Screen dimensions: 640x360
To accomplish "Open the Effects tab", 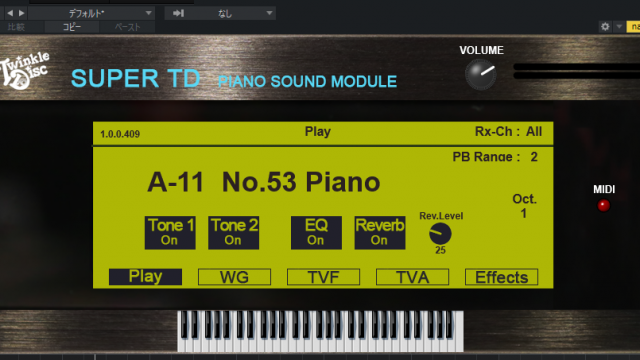I will (x=501, y=277).
